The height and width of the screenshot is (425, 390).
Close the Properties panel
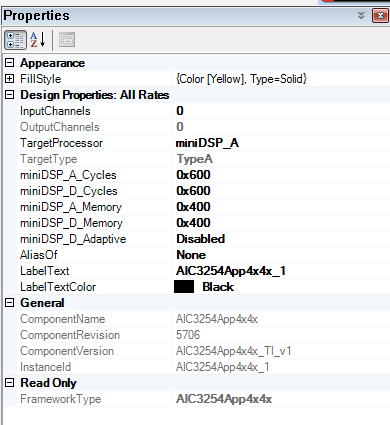(380, 16)
